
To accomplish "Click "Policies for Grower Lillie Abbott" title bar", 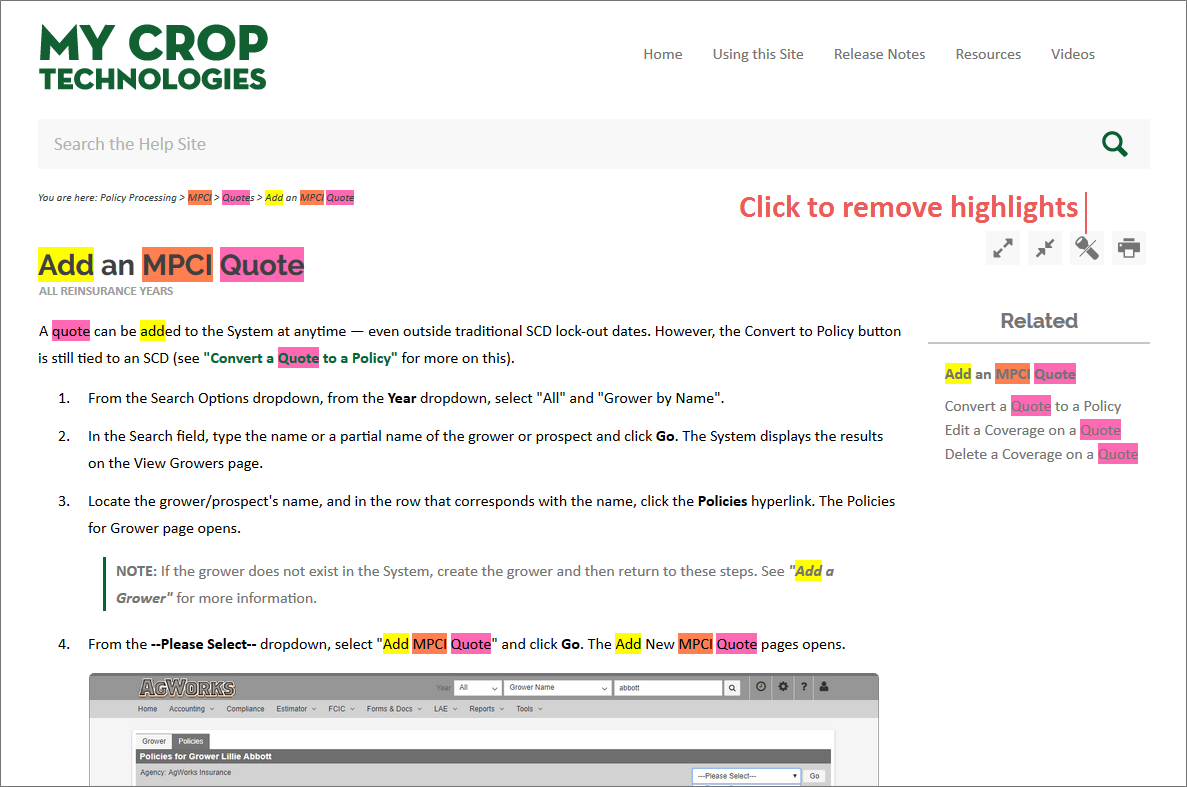I will point(484,756).
